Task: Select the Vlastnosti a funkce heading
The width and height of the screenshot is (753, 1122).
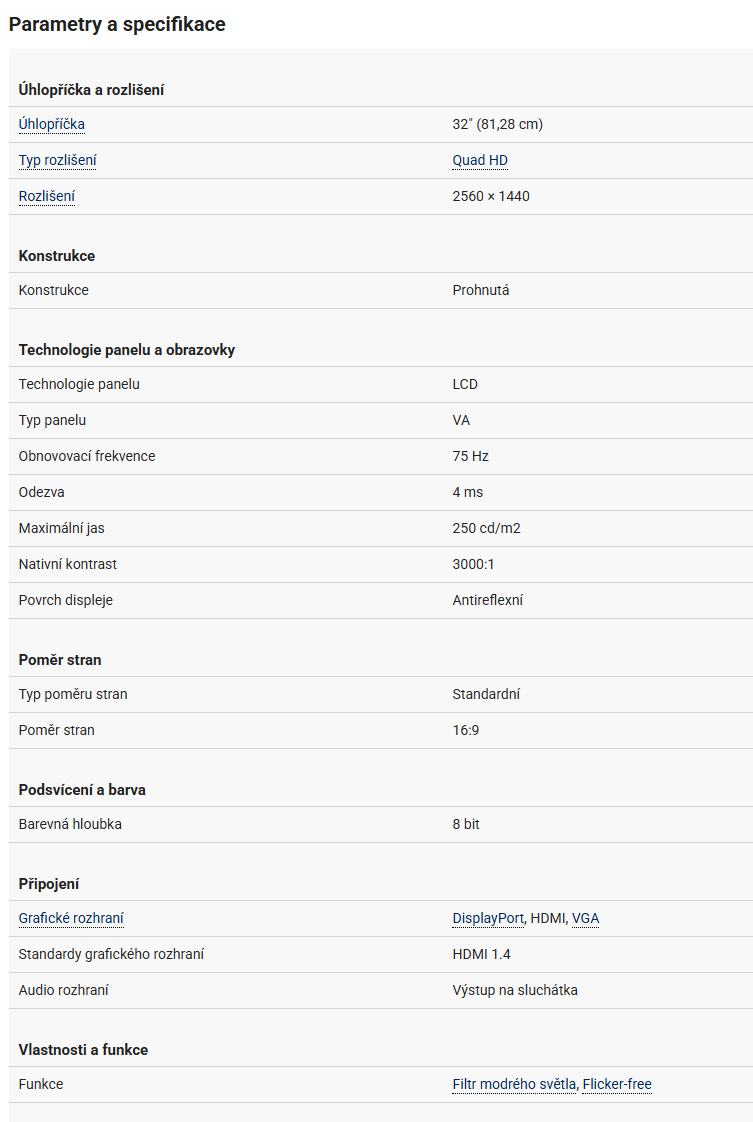Action: 83,1050
